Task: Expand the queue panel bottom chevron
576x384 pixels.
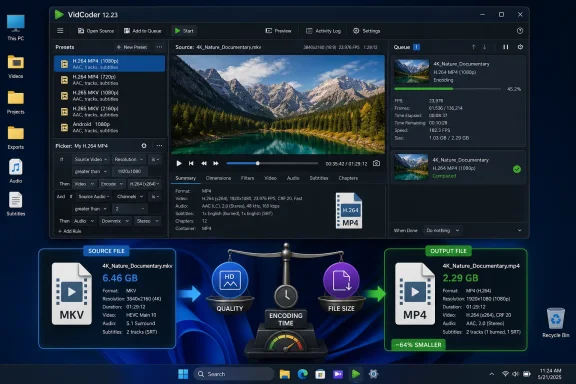Action: click(x=519, y=230)
